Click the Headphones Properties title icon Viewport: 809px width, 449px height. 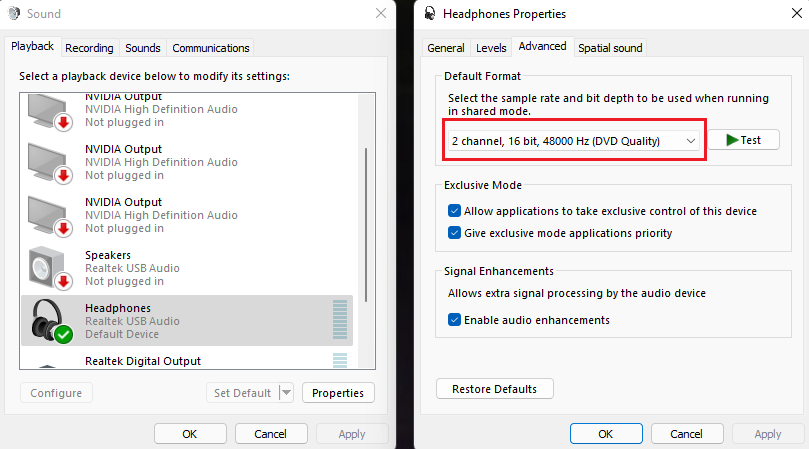point(429,14)
